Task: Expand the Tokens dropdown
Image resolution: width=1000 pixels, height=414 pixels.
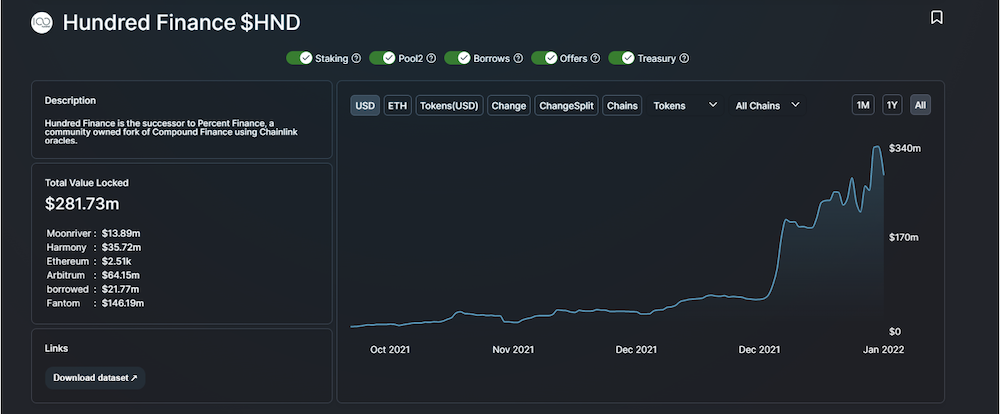Action: click(685, 105)
